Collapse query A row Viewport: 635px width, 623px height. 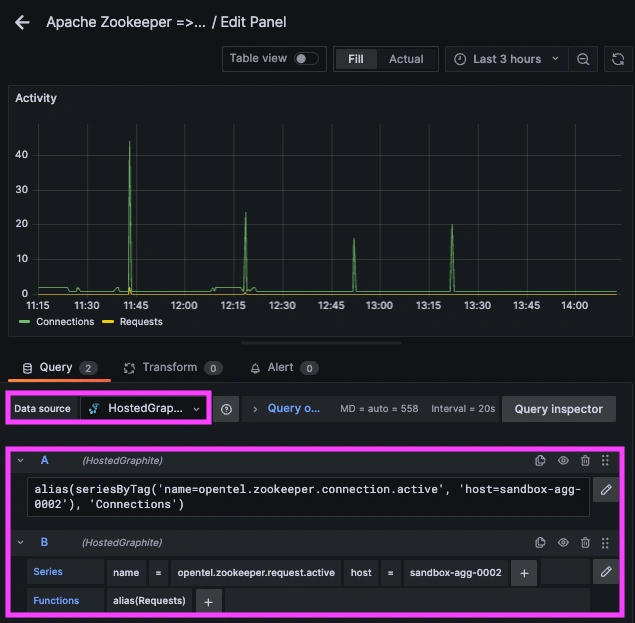click(20, 461)
